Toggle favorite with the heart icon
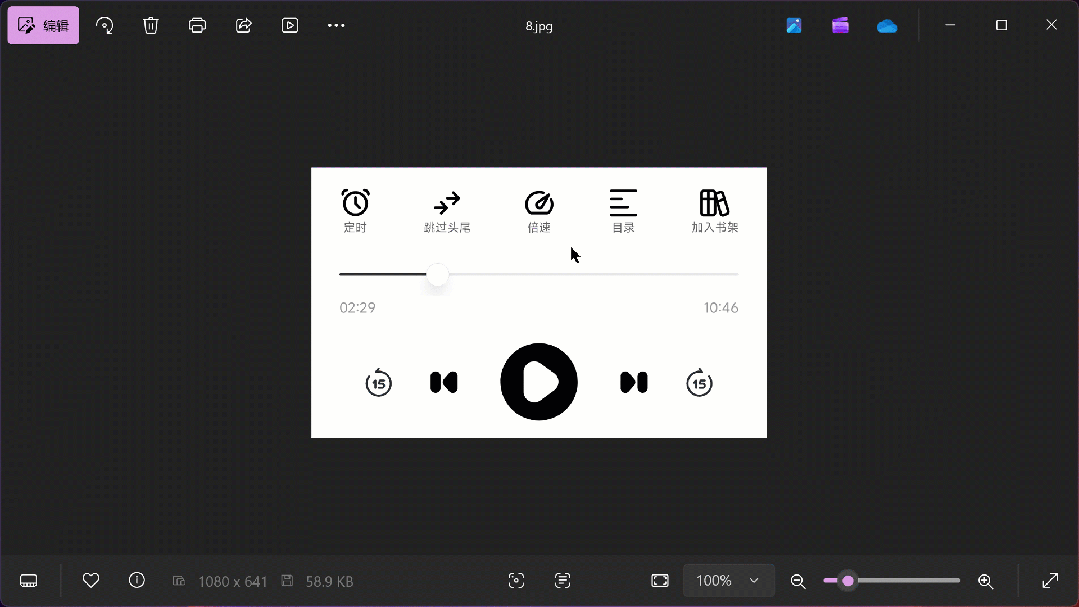 coord(91,580)
